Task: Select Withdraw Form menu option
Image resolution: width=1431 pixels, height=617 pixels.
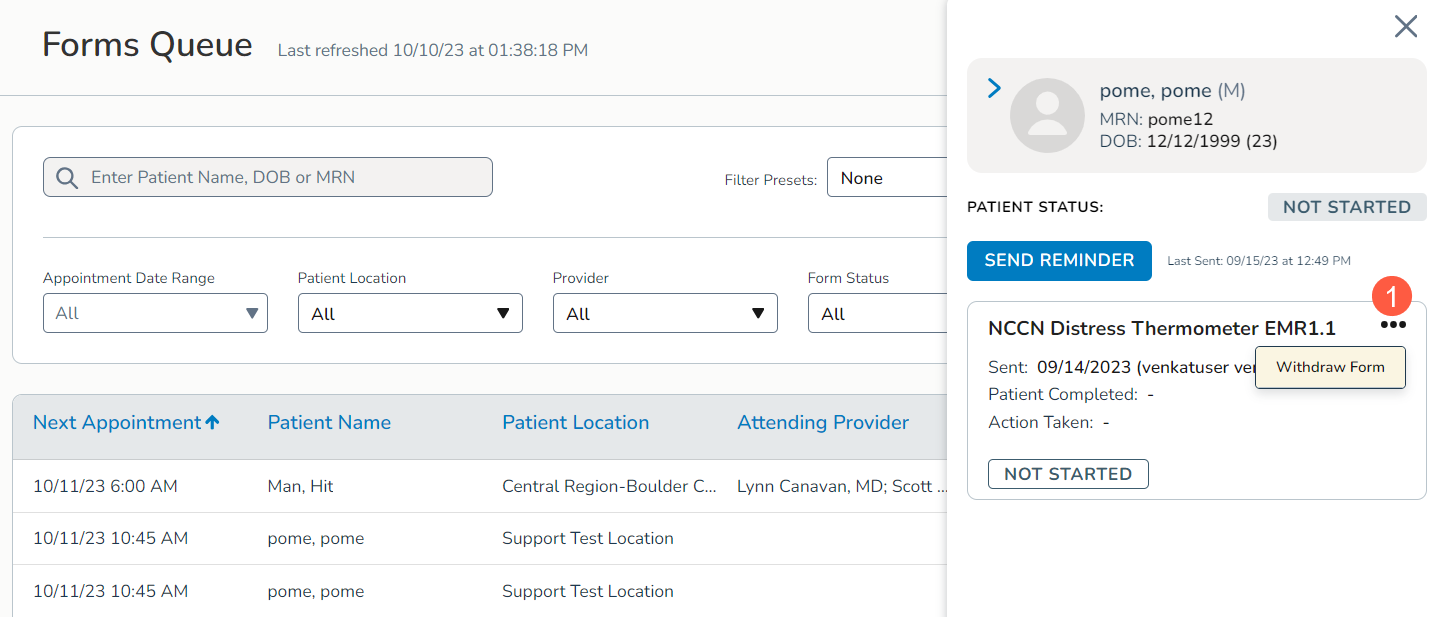Action: pos(1330,367)
